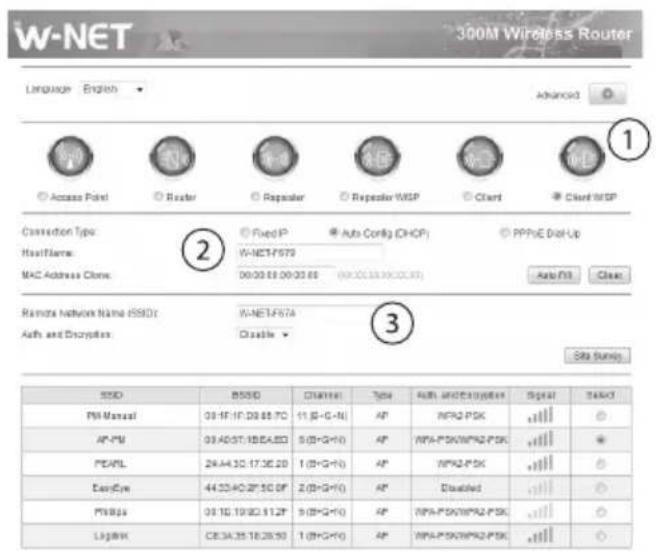The height and width of the screenshot is (551, 656).
Task: Click the Site Survey button
Action: 597,356
